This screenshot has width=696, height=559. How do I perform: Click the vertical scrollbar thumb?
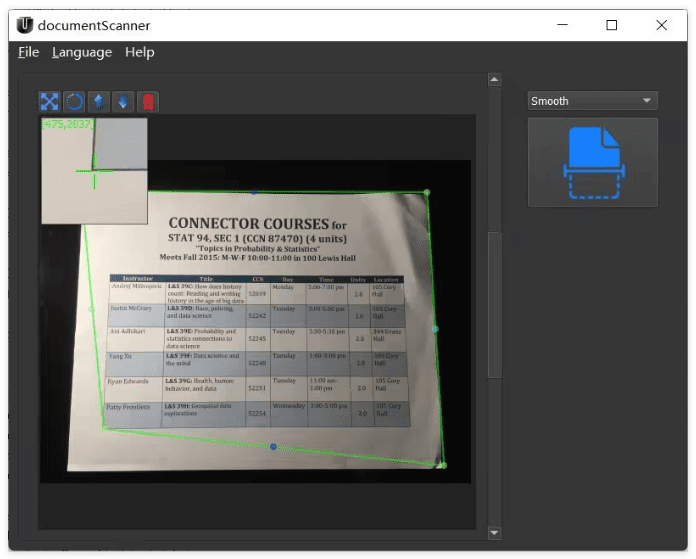[494, 305]
